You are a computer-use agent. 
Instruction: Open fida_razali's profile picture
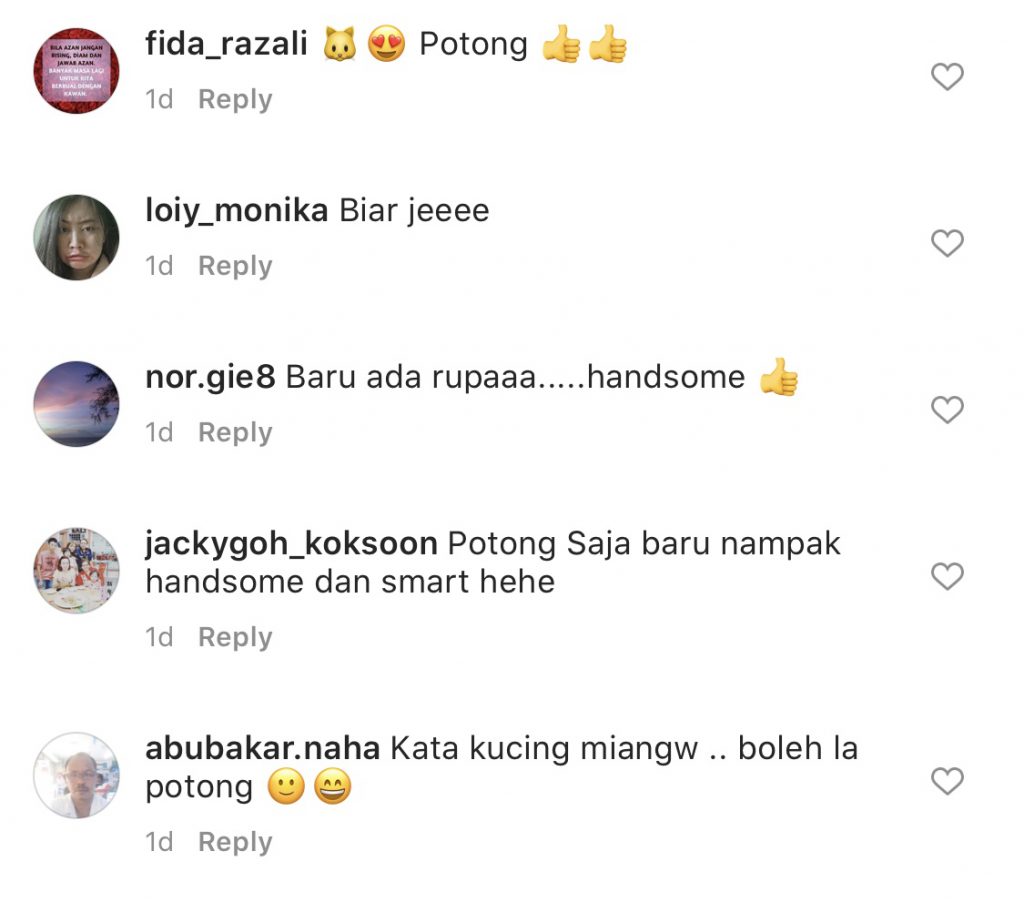tap(76, 71)
